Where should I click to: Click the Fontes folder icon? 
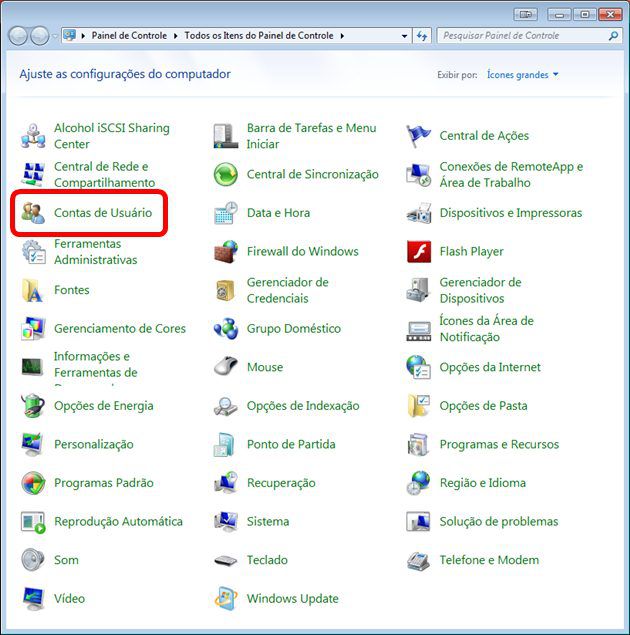coord(33,290)
